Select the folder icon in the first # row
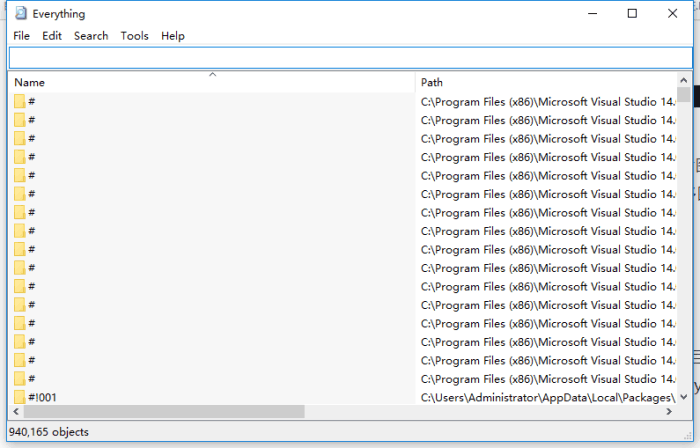Image resolution: width=700 pixels, height=448 pixels. pos(20,101)
